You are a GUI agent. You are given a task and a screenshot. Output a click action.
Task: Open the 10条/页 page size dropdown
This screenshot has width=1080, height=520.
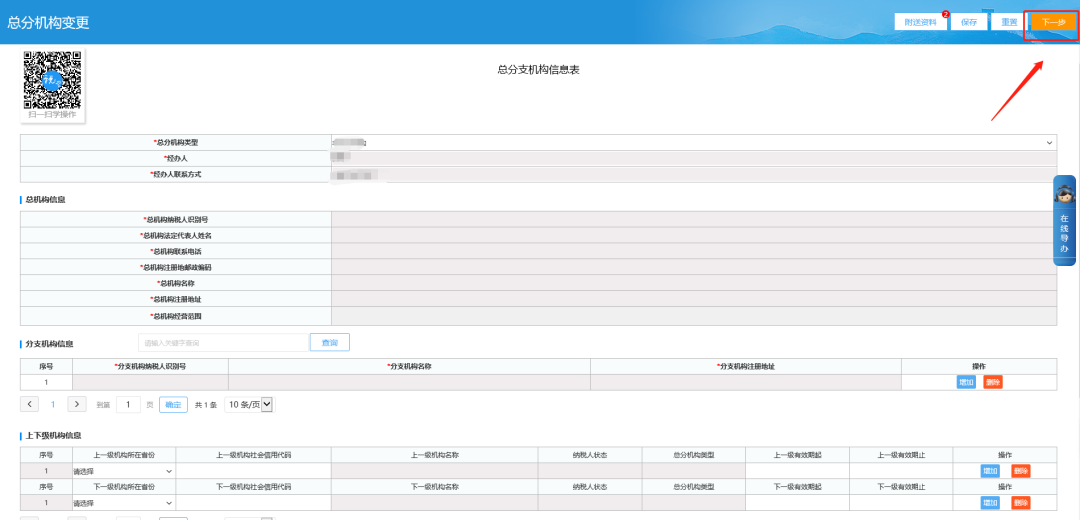(x=249, y=404)
